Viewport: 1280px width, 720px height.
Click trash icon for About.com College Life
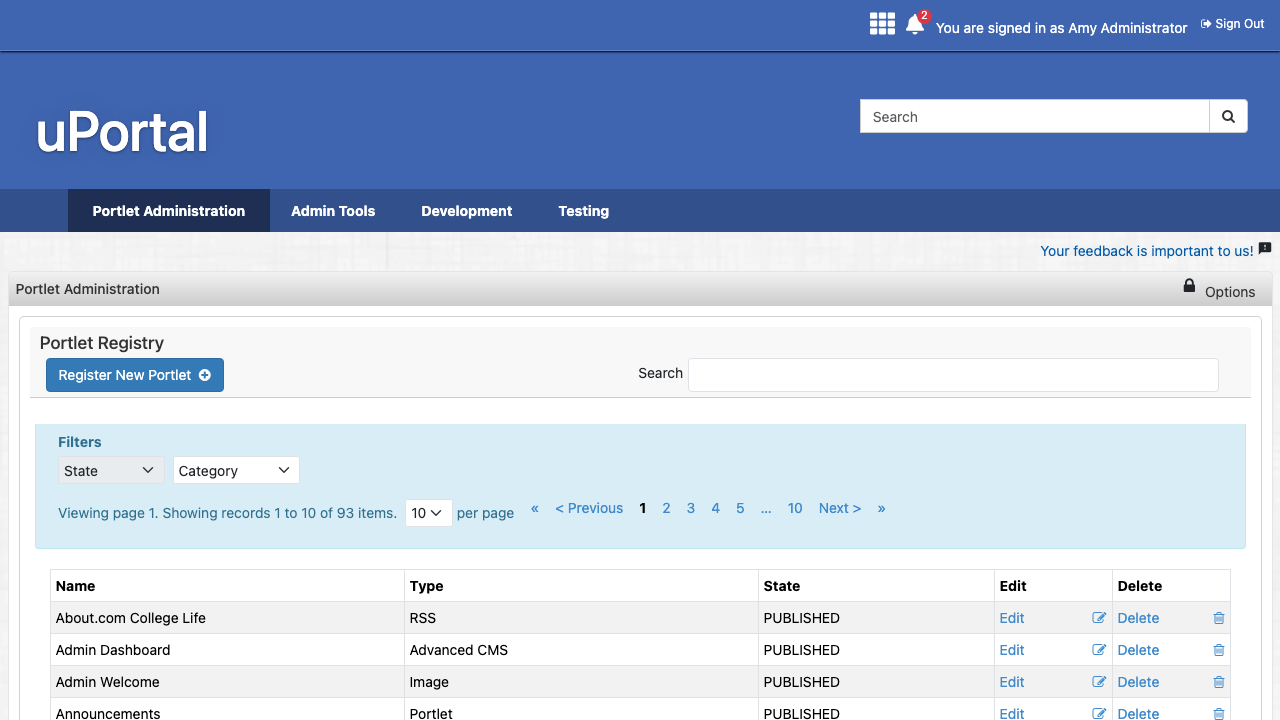coord(1218,618)
